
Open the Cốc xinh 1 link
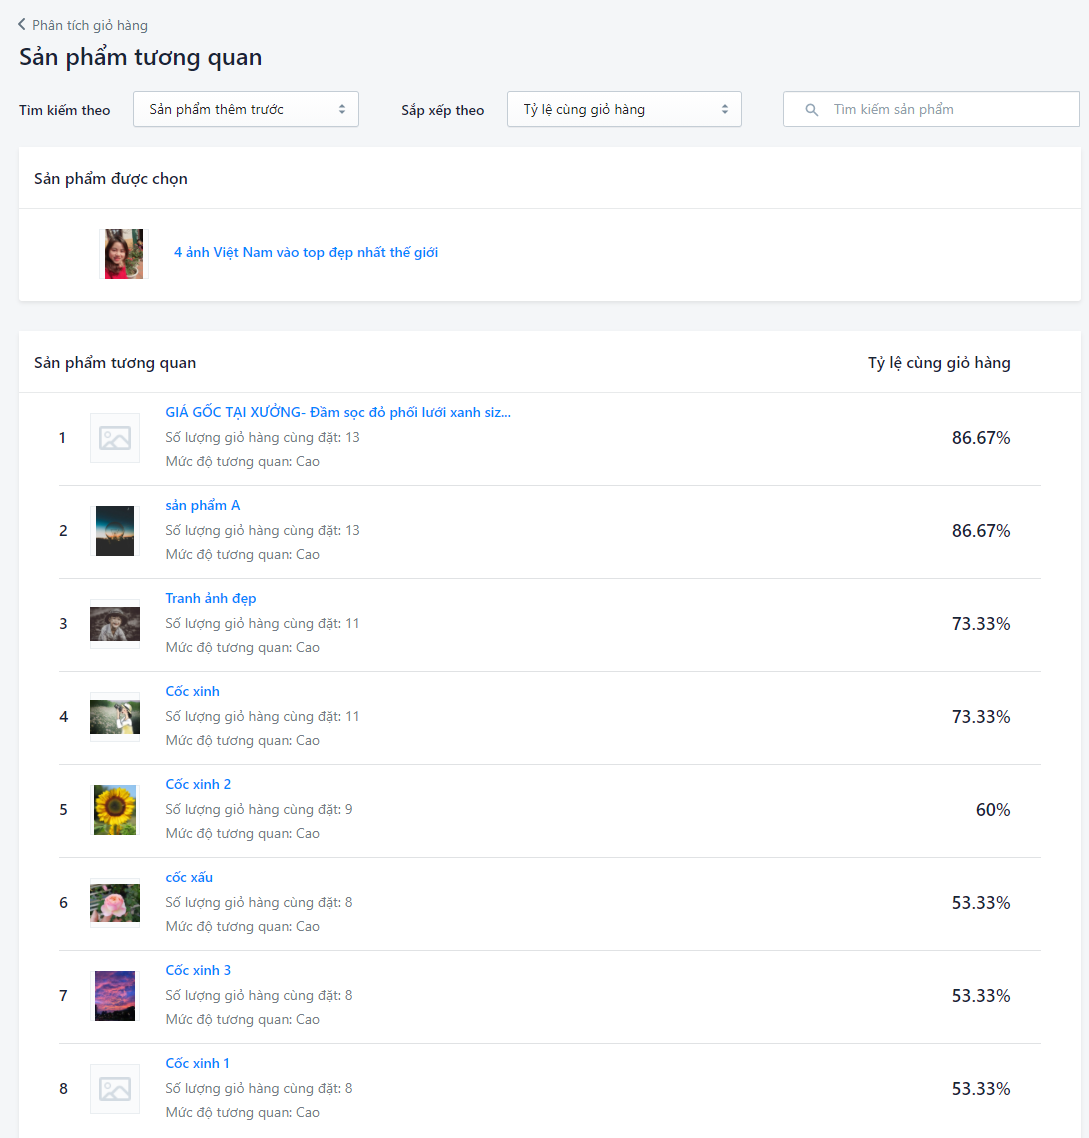pos(197,1063)
